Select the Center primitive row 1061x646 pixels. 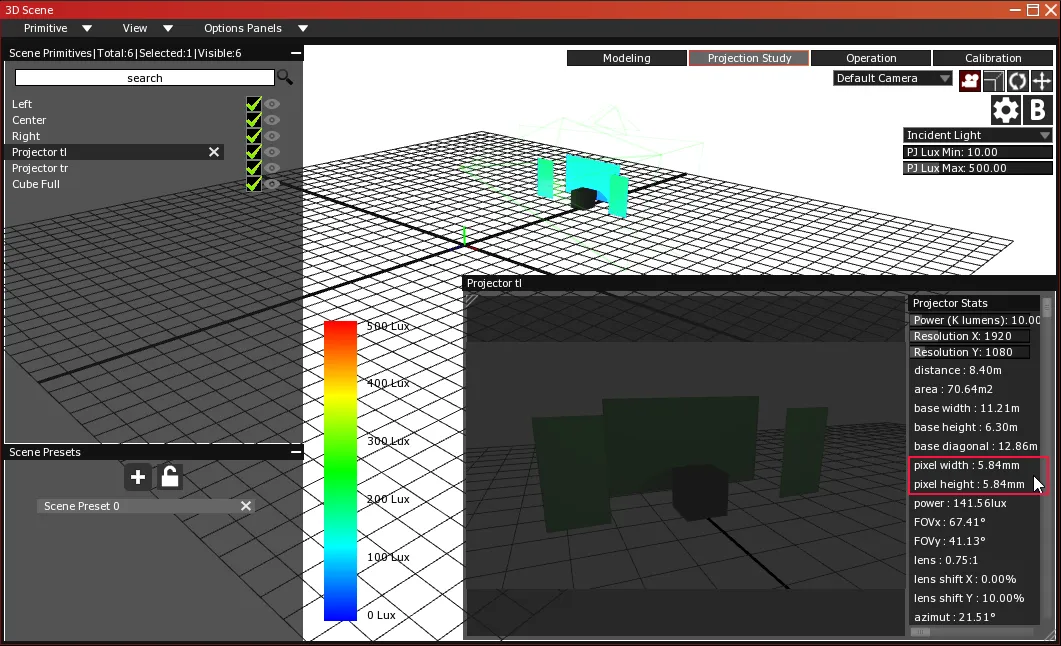click(114, 120)
